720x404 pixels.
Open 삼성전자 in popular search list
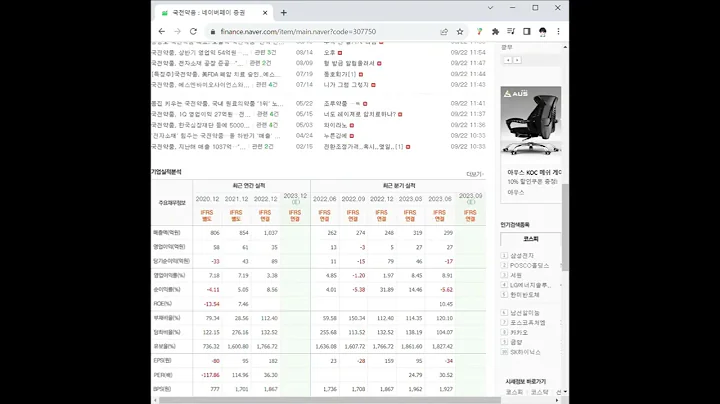pyautogui.click(x=522, y=256)
